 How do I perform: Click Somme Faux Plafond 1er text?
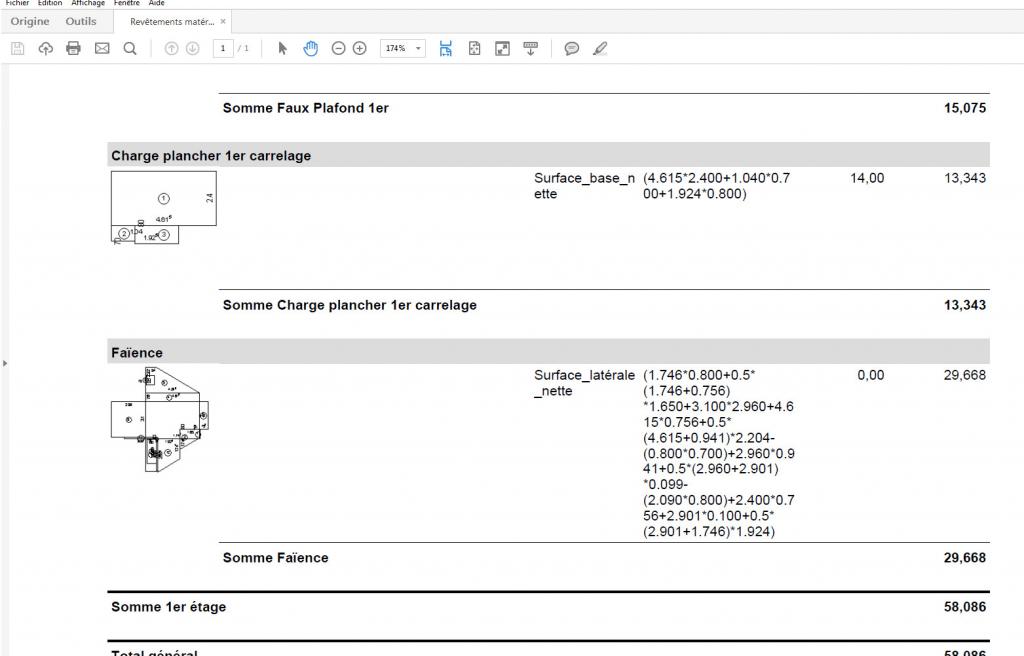click(x=306, y=108)
